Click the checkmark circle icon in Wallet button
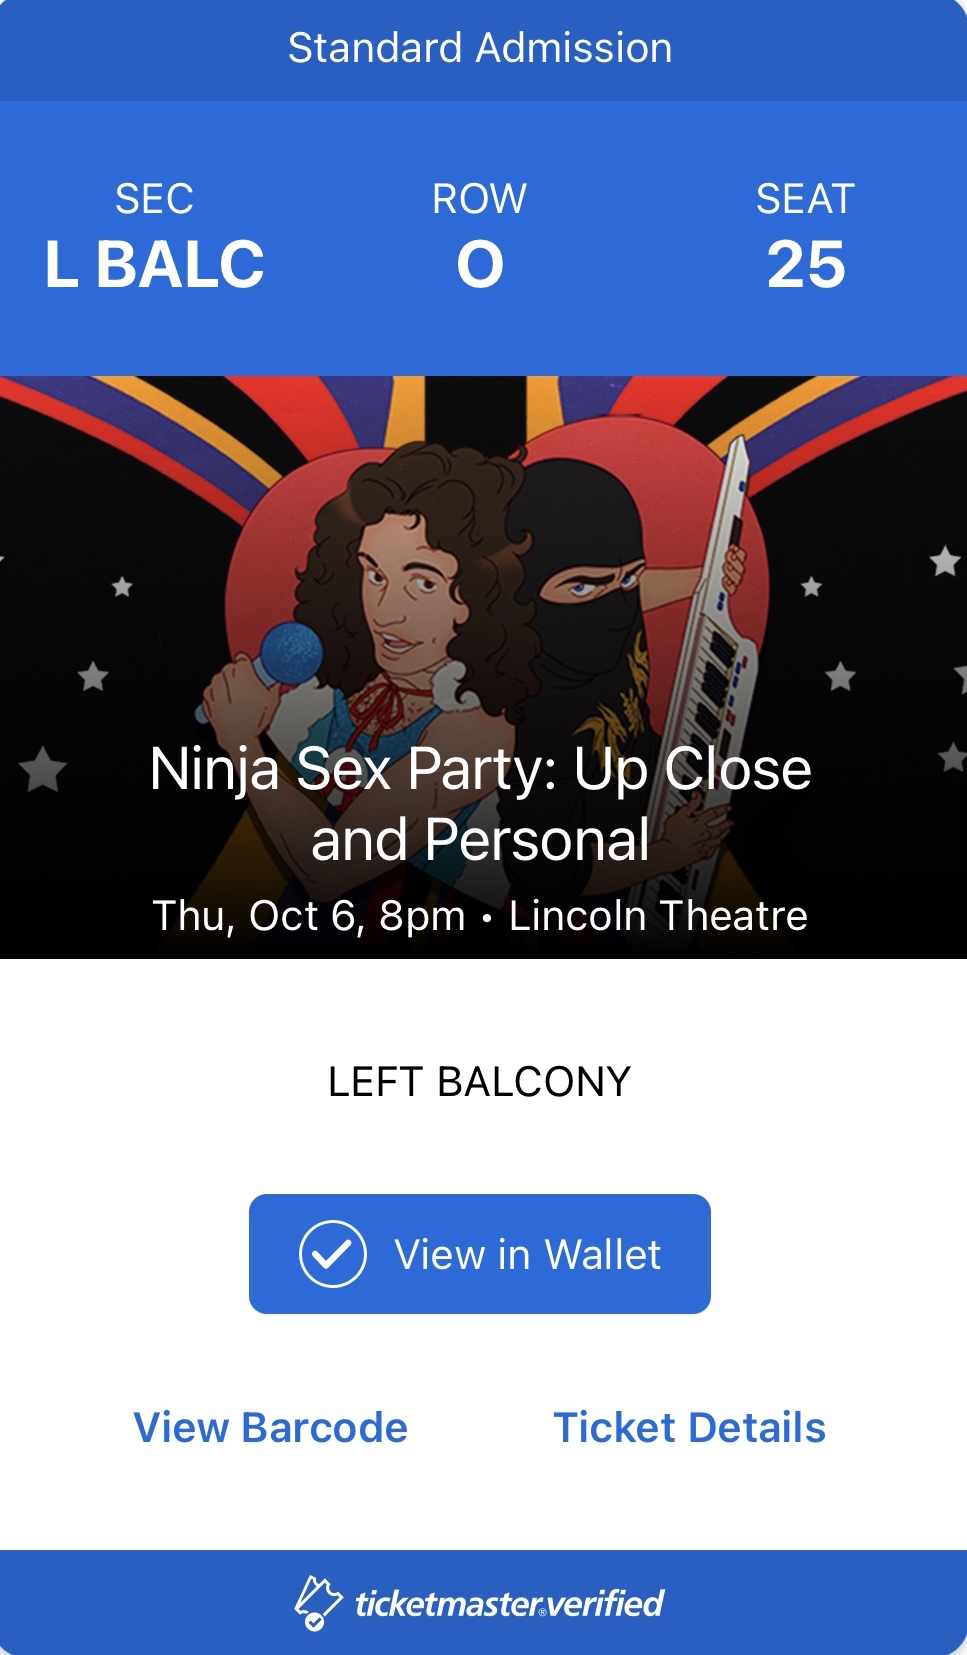The width and height of the screenshot is (967, 1655). (333, 1254)
